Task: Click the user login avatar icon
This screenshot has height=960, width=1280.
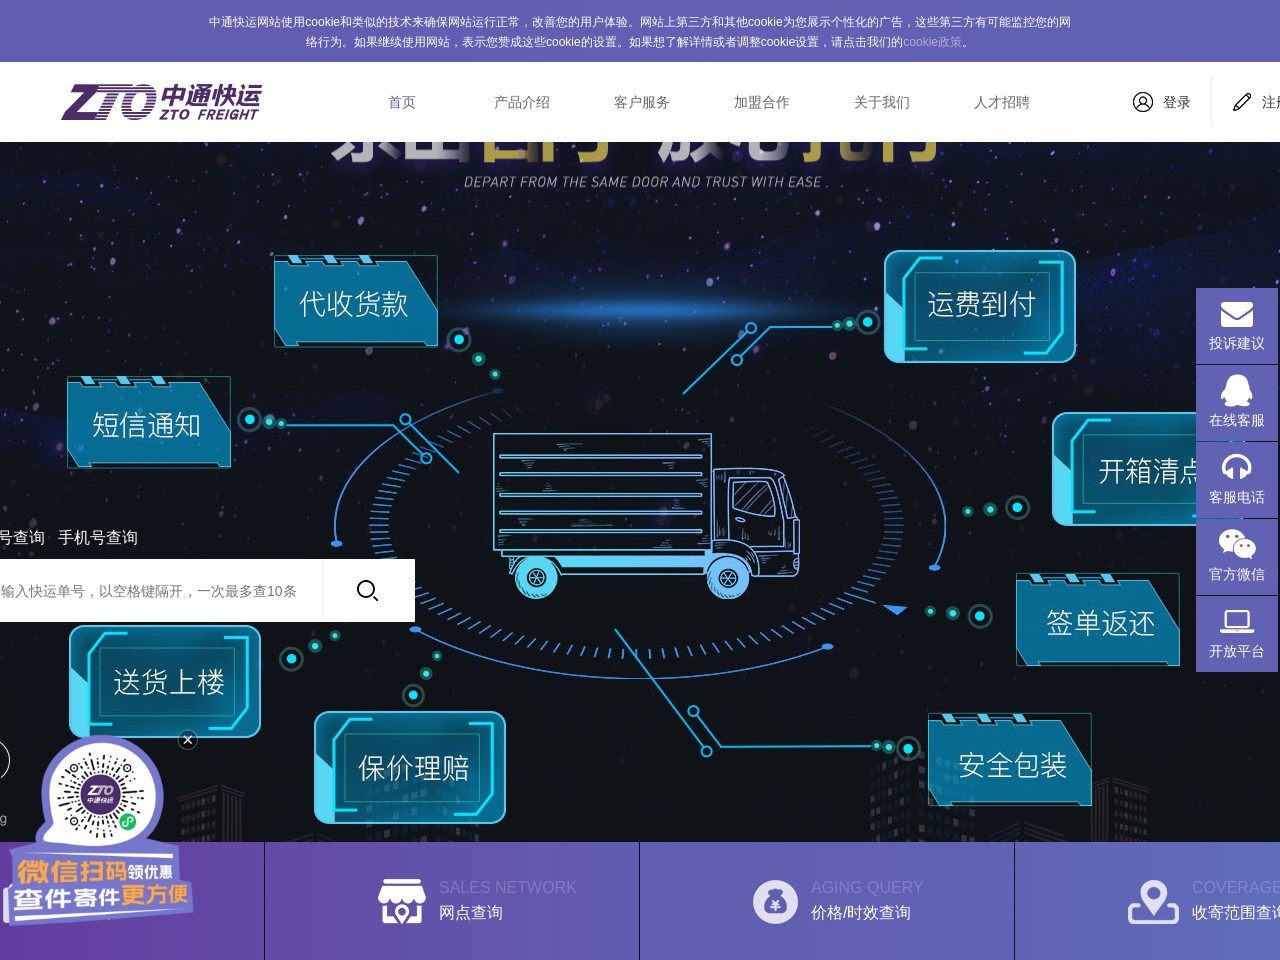Action: point(1143,102)
